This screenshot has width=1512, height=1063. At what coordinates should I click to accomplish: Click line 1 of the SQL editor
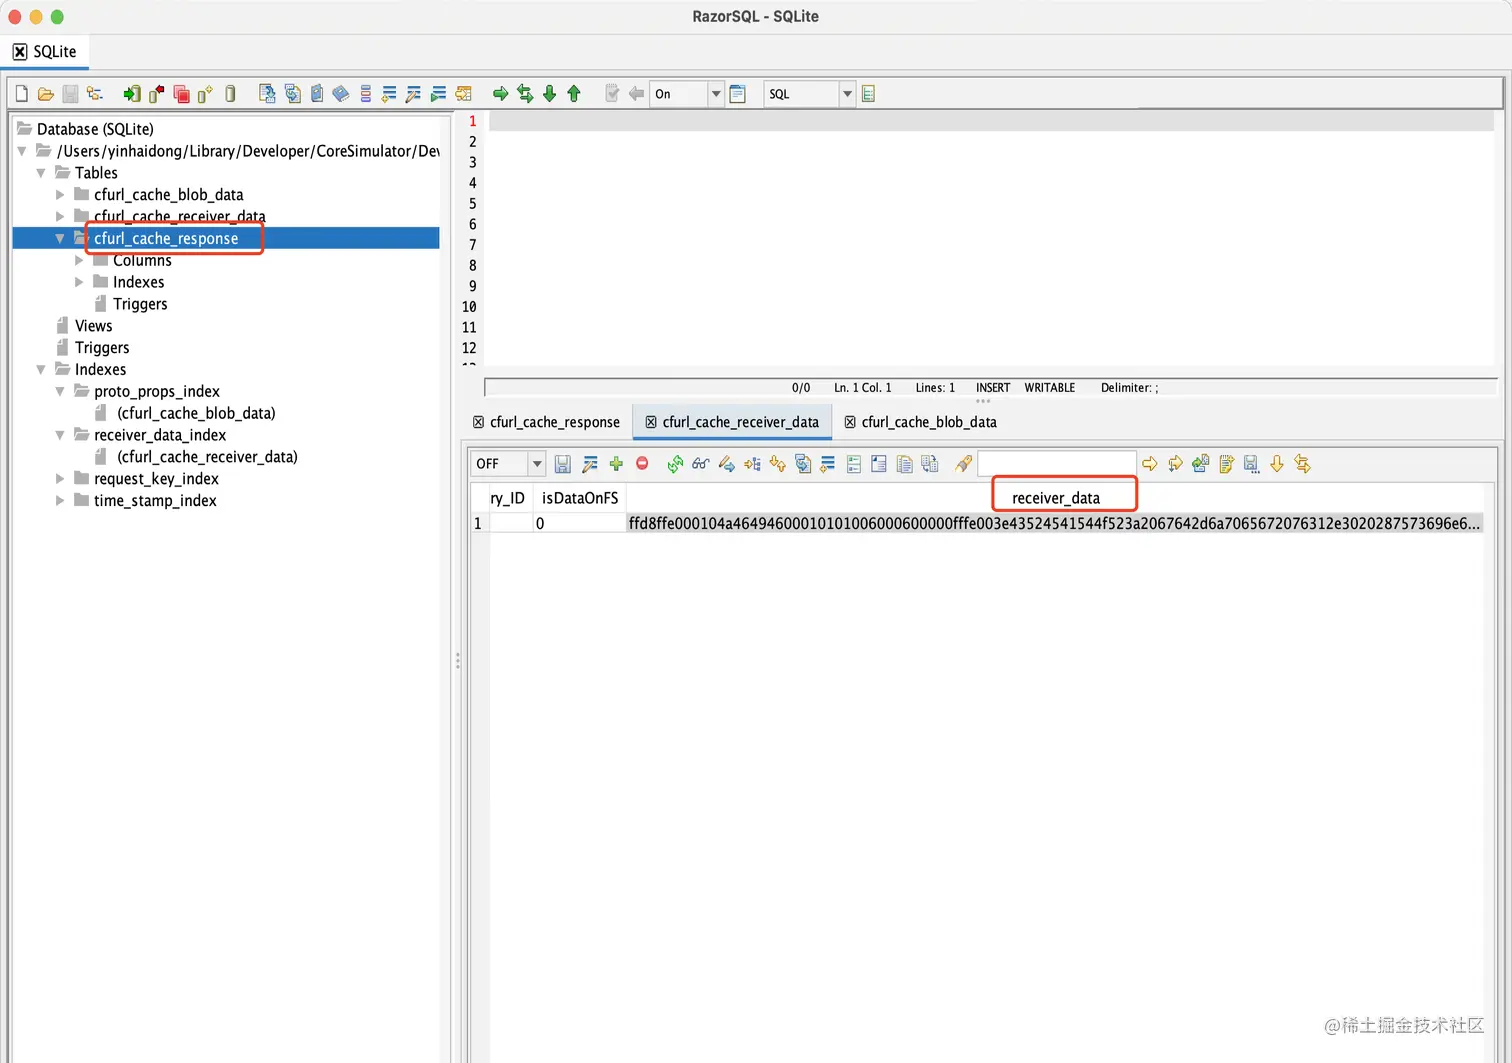(x=990, y=121)
